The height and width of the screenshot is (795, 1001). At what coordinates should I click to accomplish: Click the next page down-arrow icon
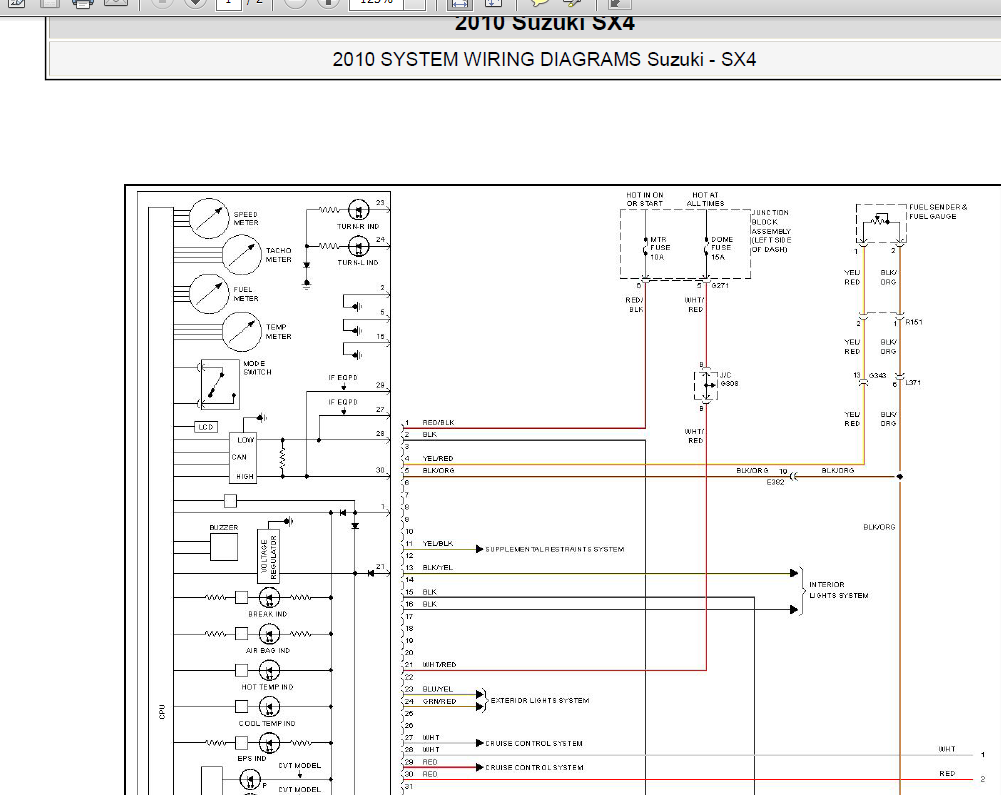pos(195,3)
